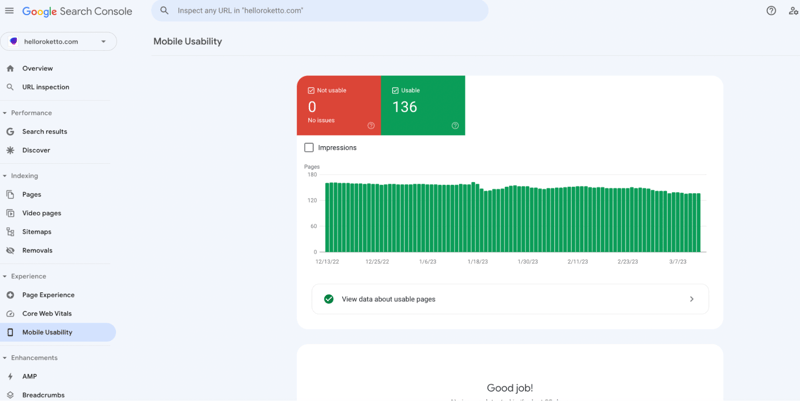Open the hamburger main menu icon
800x401 pixels.
(x=9, y=11)
